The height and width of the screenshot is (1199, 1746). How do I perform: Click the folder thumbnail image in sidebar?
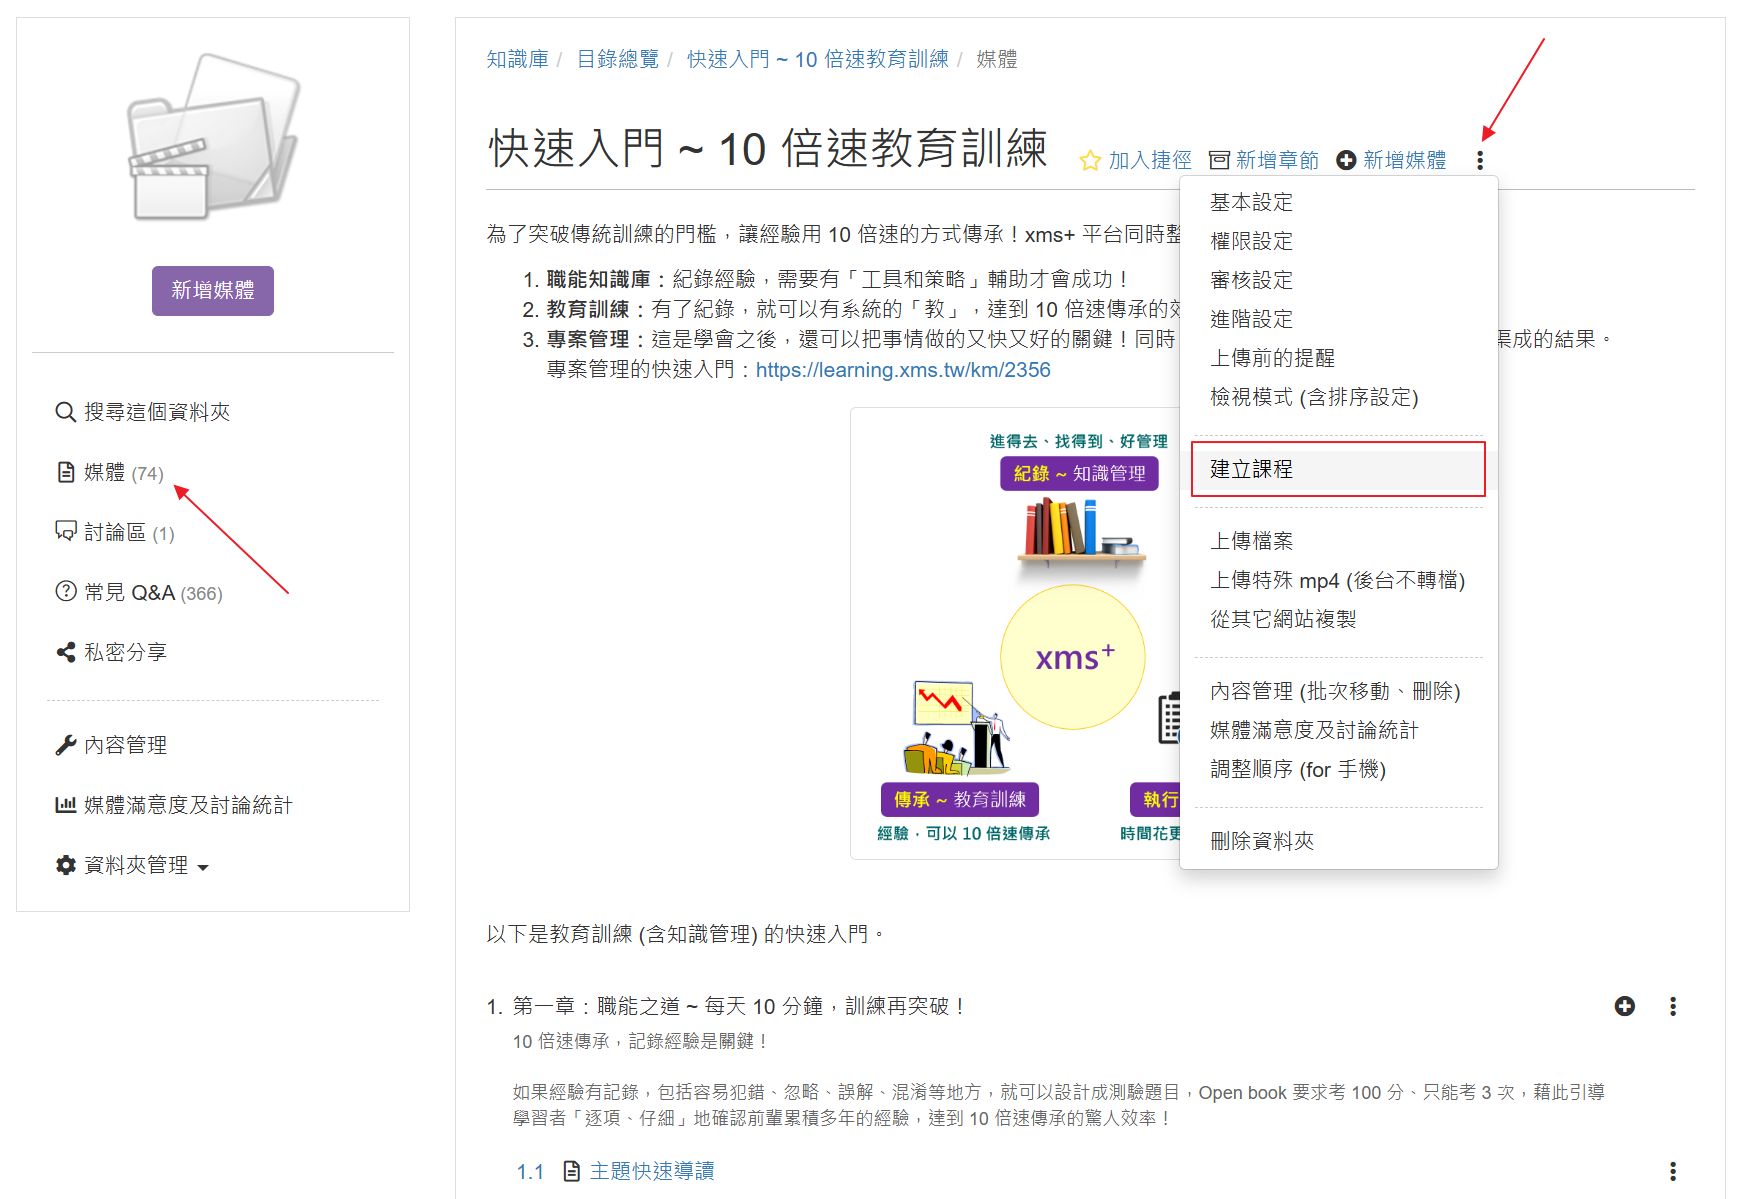coord(212,138)
